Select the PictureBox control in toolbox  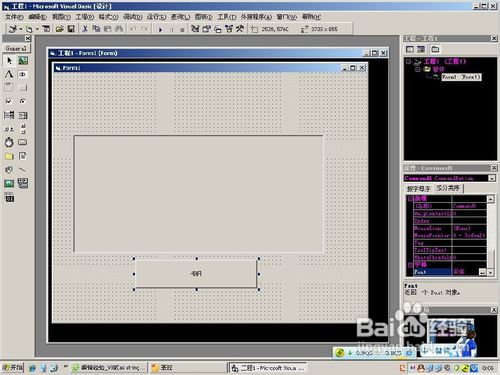[x=23, y=60]
